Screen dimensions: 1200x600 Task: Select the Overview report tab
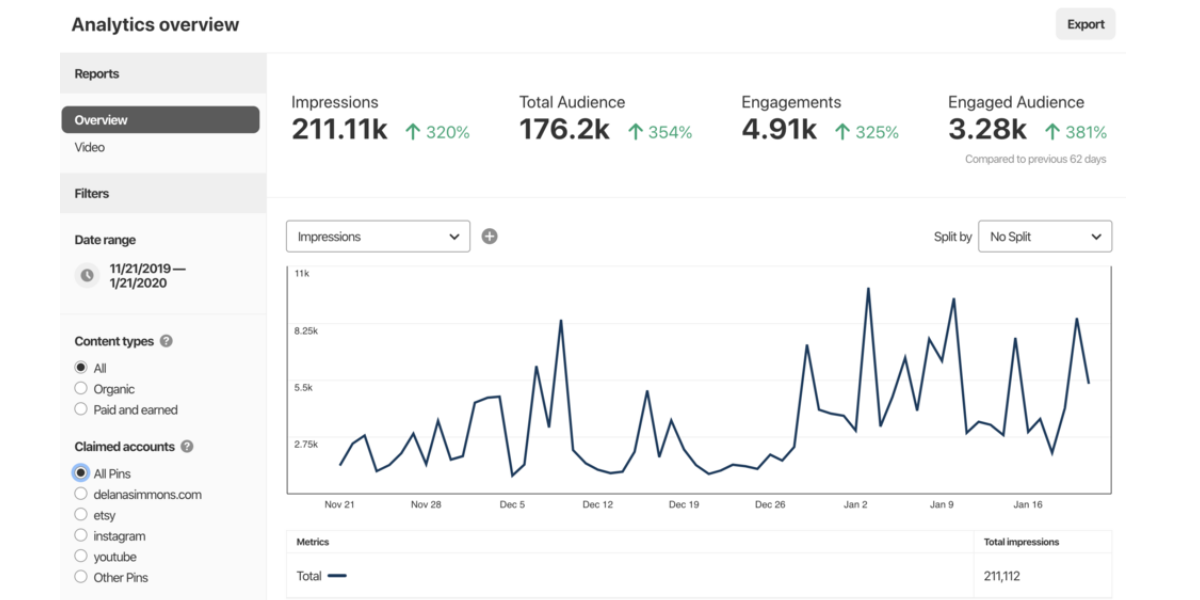click(x=160, y=120)
